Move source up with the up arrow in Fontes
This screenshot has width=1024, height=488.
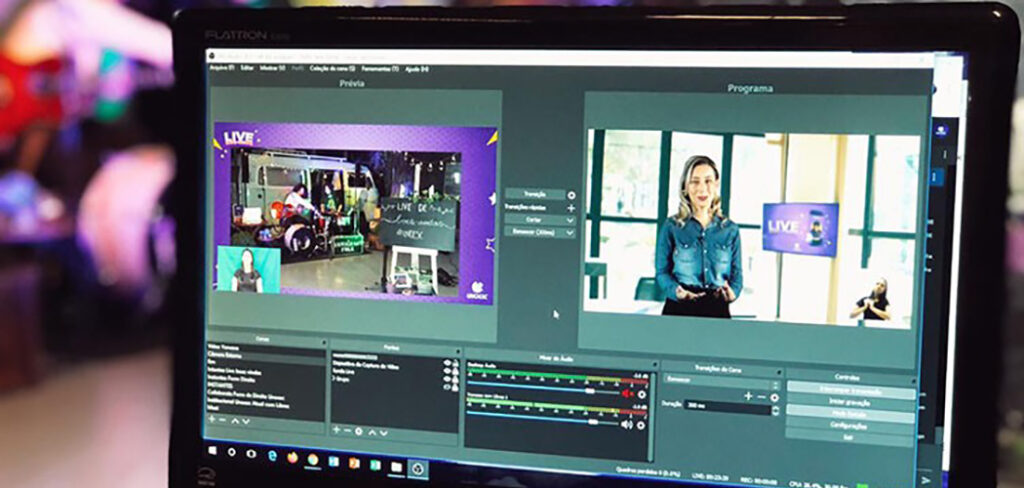click(372, 432)
